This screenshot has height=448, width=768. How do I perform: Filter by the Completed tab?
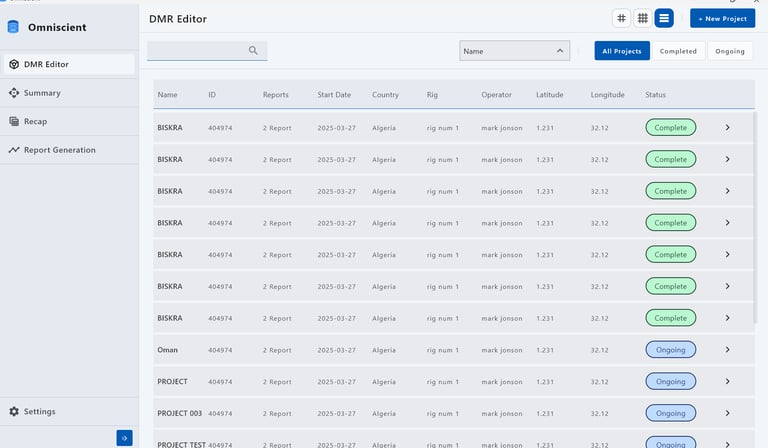tap(678, 51)
